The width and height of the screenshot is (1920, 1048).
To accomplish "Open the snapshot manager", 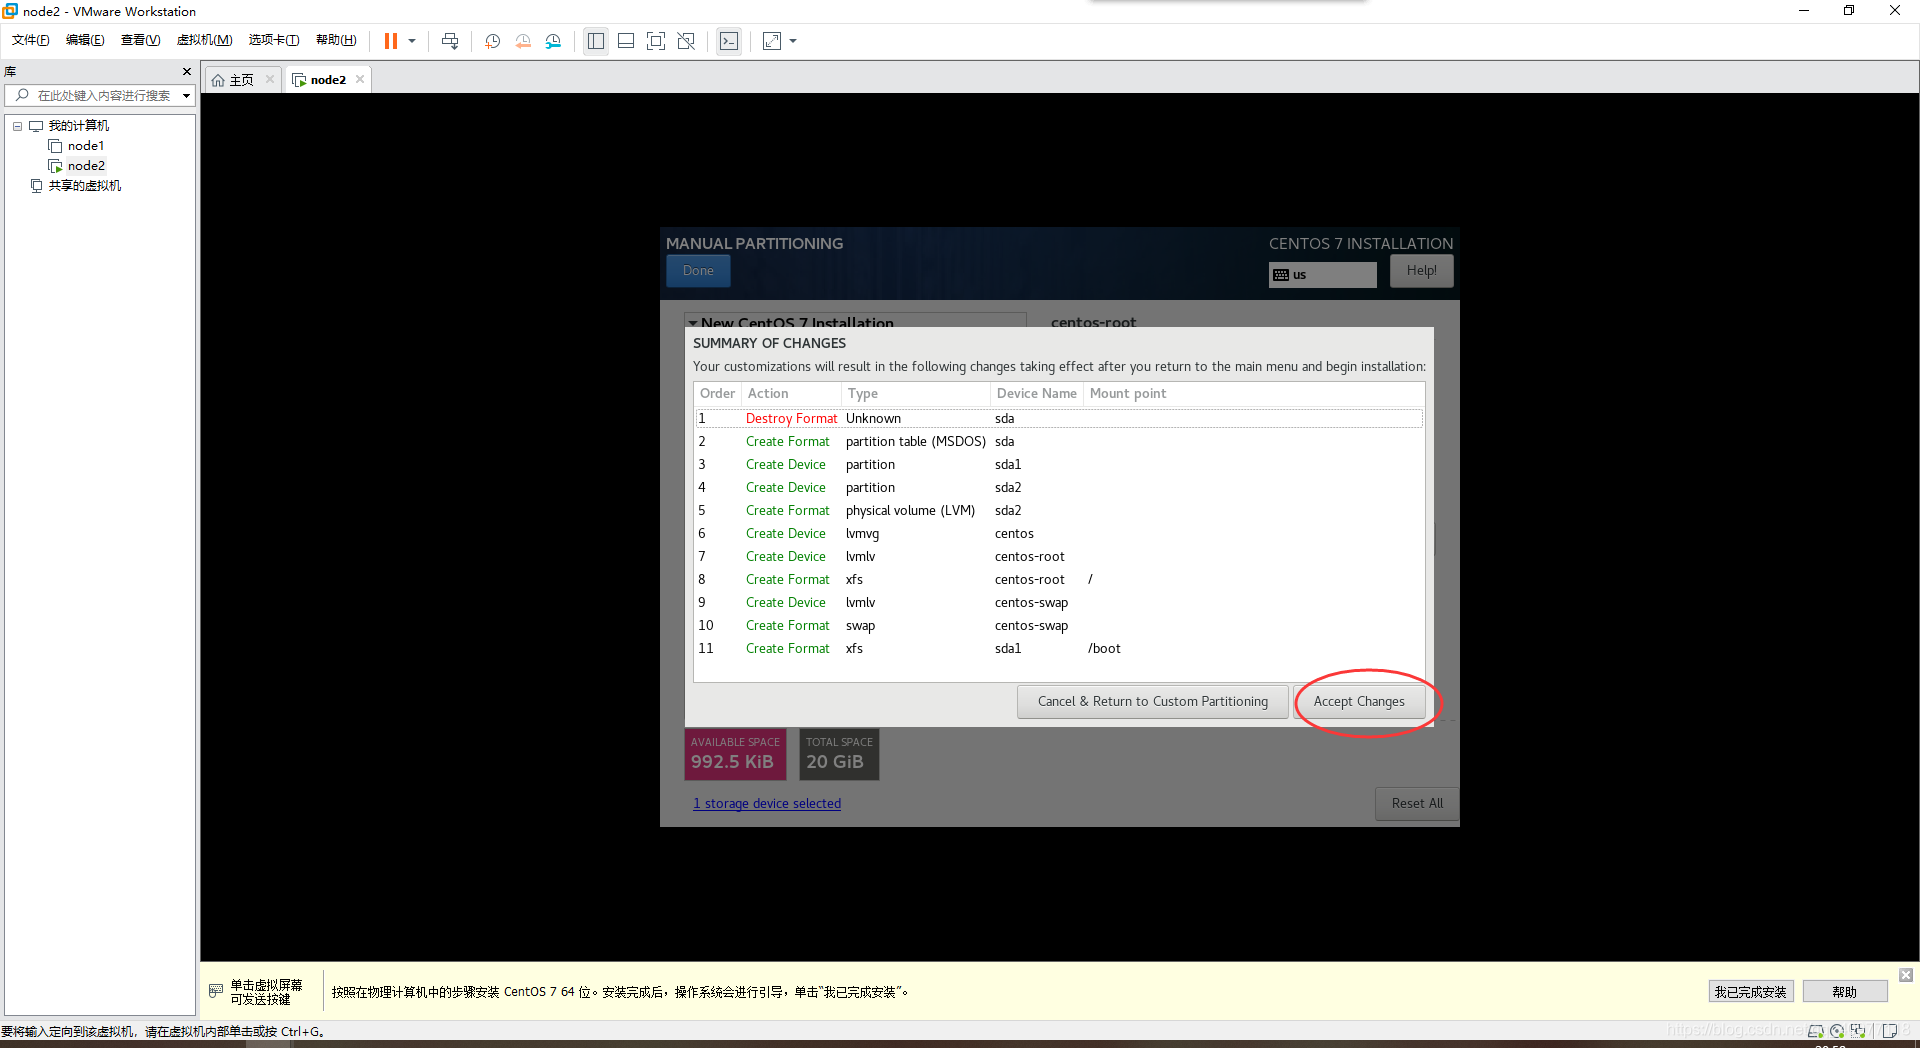I will pyautogui.click(x=553, y=41).
